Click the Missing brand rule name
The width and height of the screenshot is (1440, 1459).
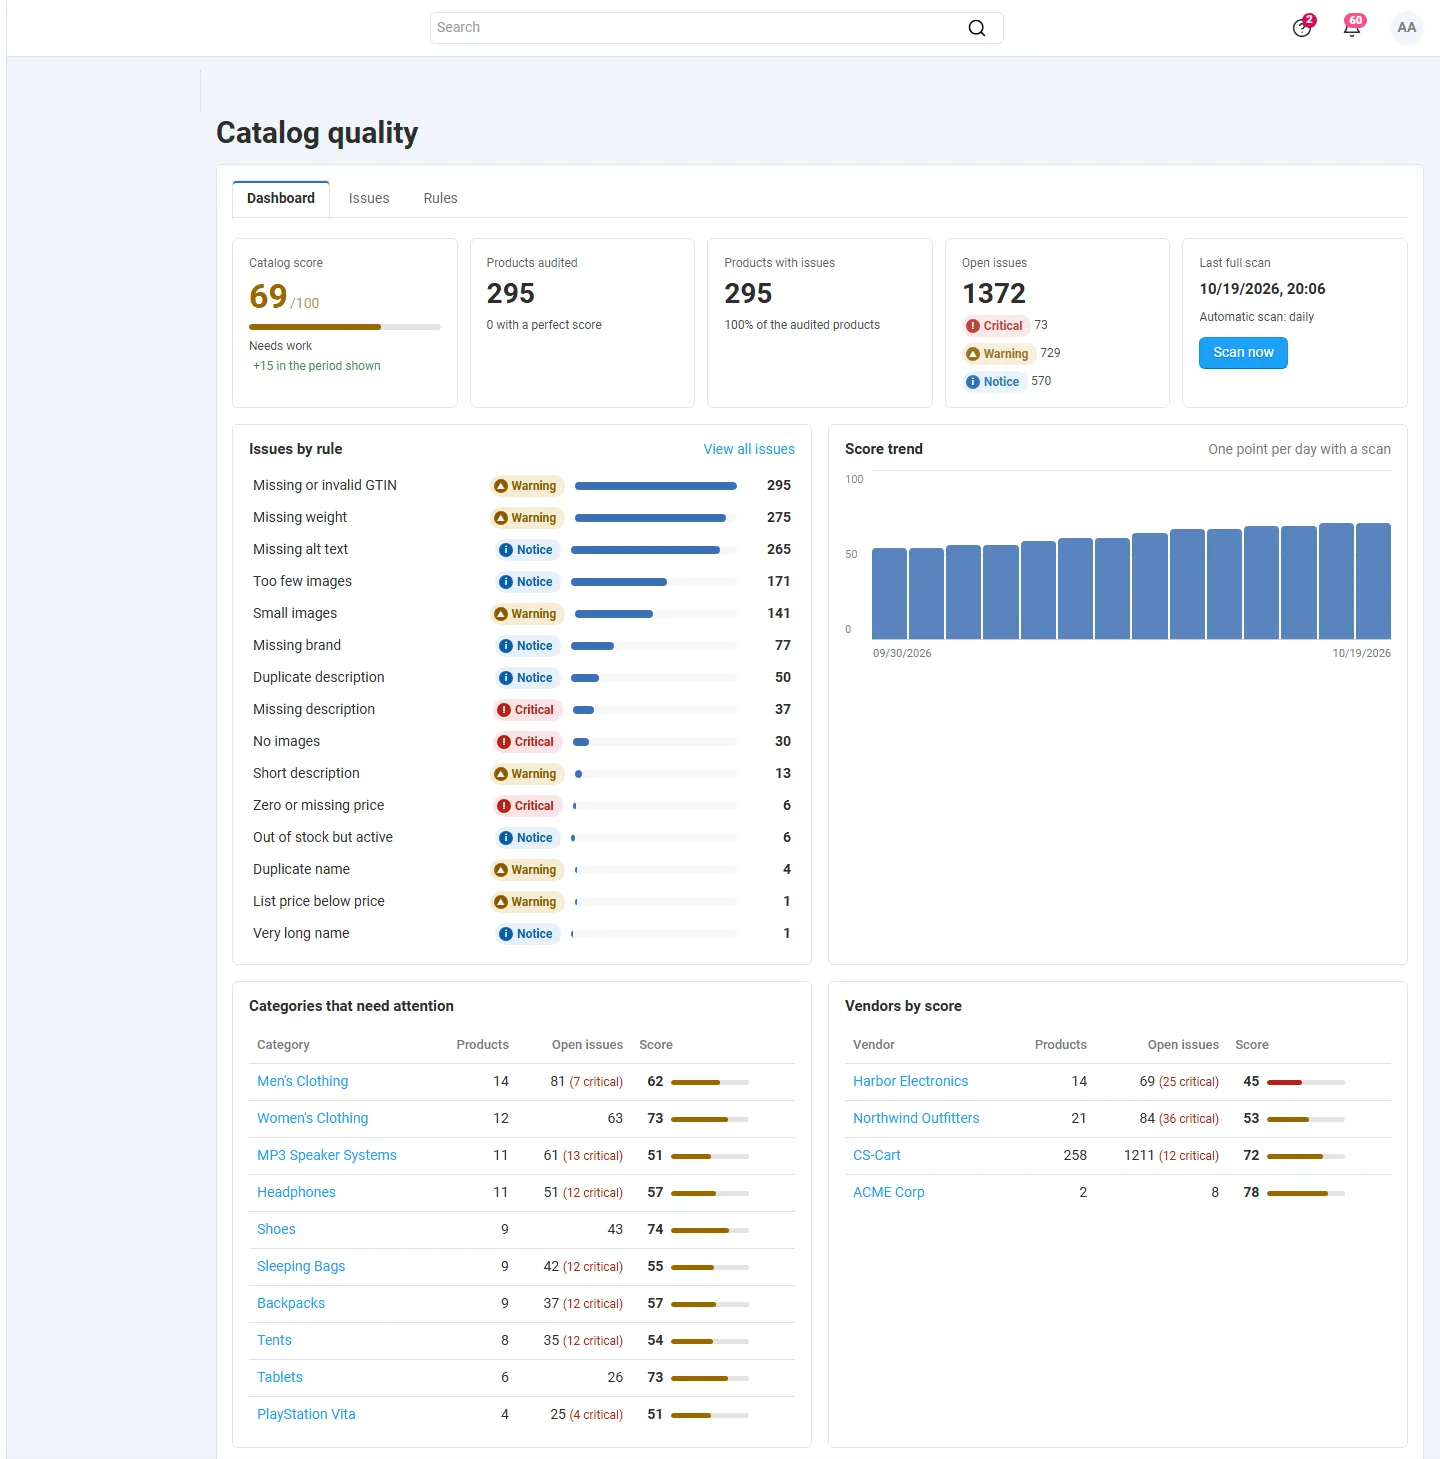coord(297,646)
